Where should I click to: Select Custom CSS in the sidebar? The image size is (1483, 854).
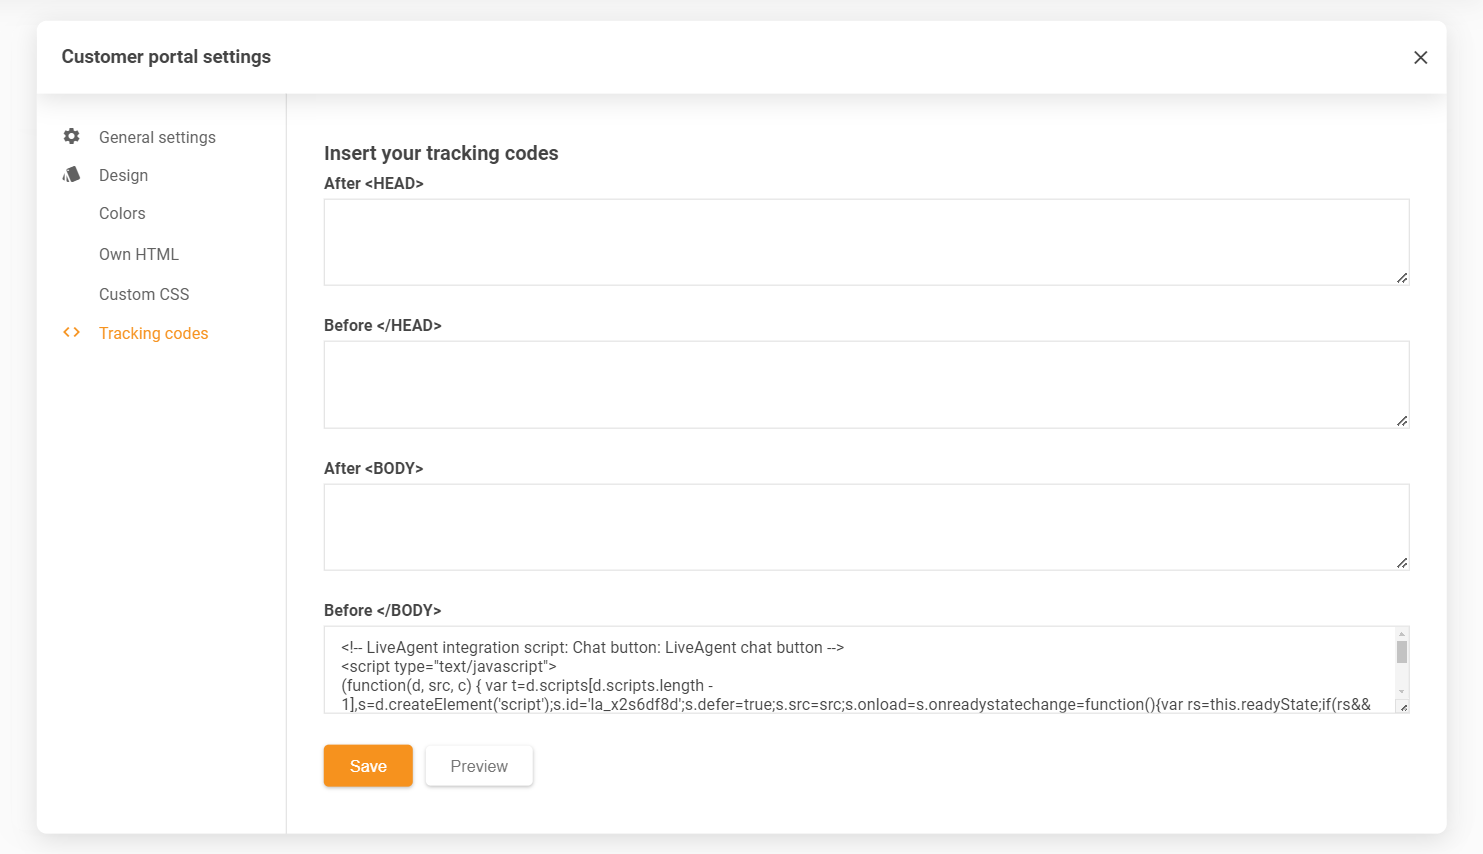point(144,294)
